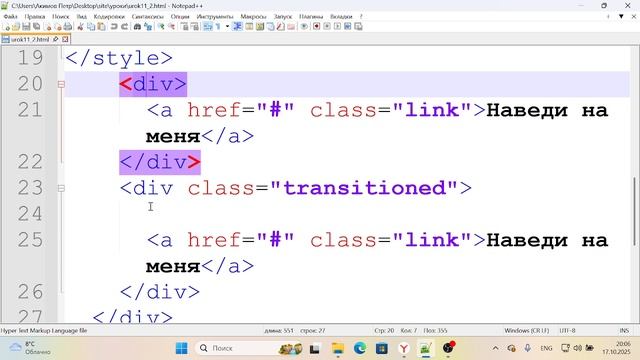The width and height of the screenshot is (640, 360).
Task: Undo the last edit via toolbar
Action: click(x=114, y=27)
